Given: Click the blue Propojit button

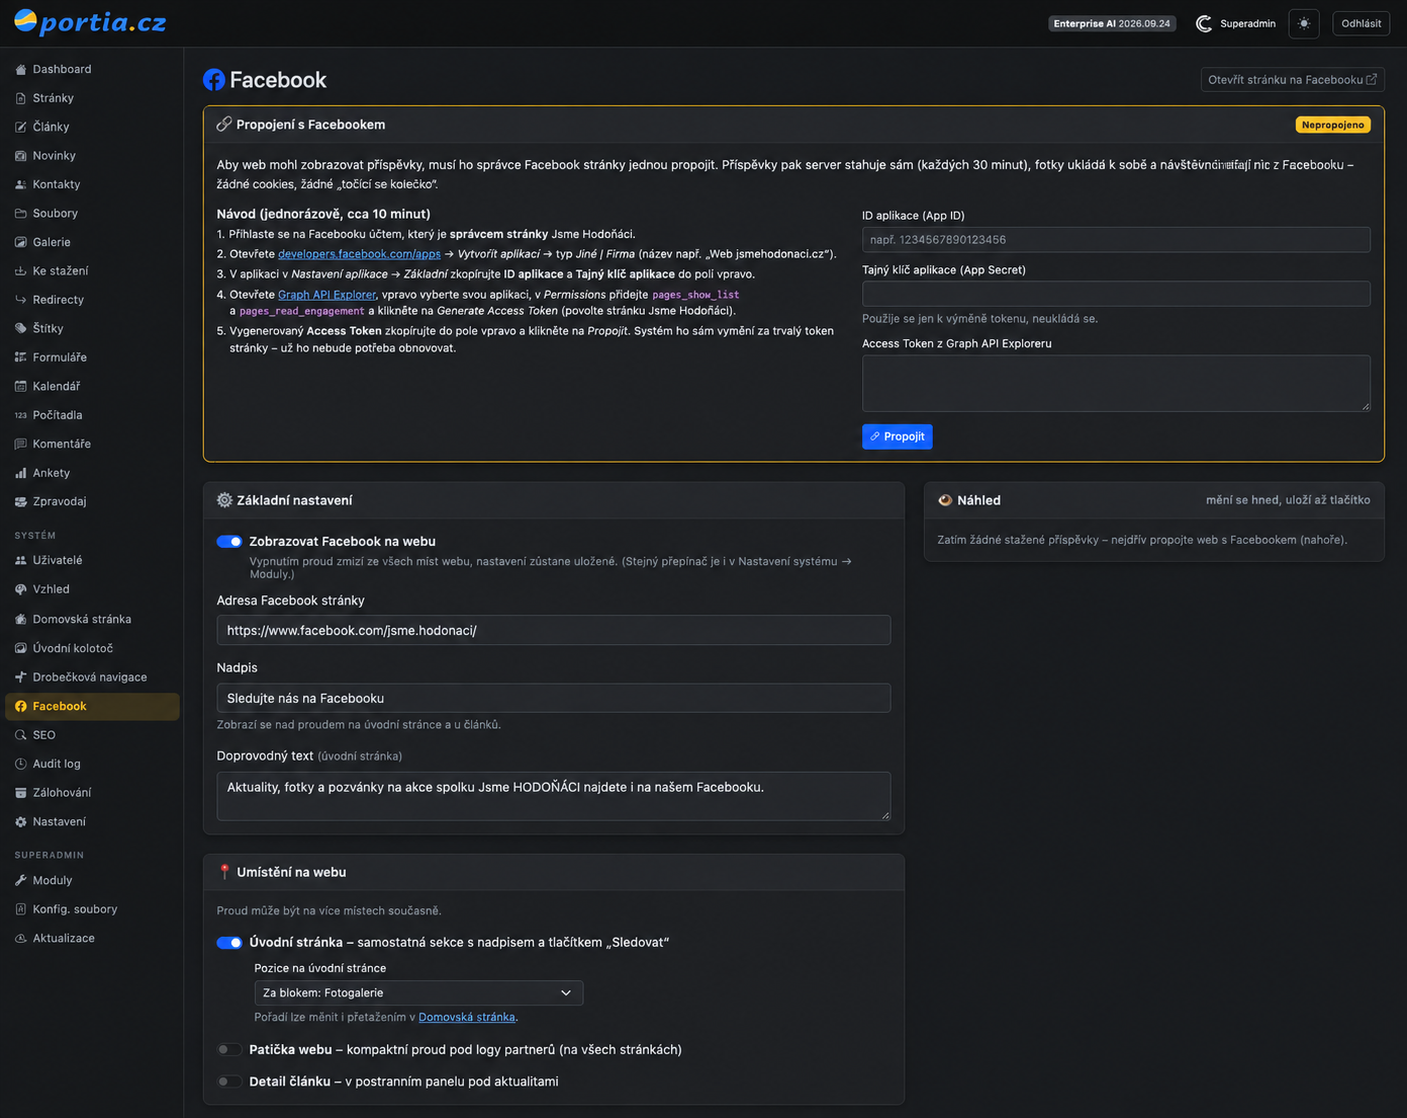Looking at the screenshot, I should 897,436.
